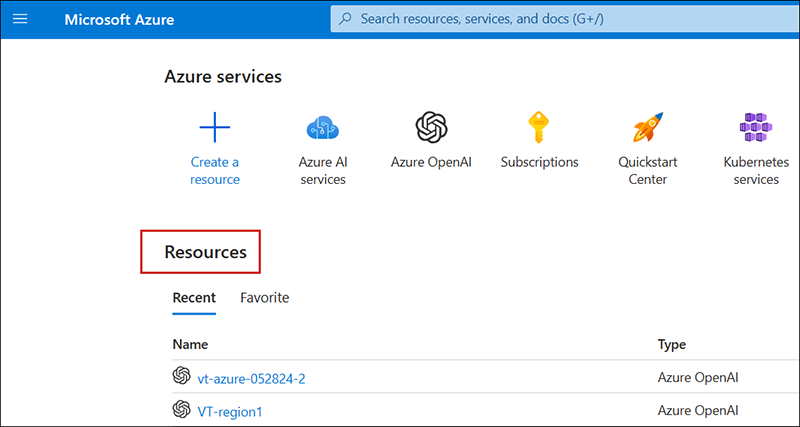
Task: Click the Name column header
Action: tap(190, 344)
